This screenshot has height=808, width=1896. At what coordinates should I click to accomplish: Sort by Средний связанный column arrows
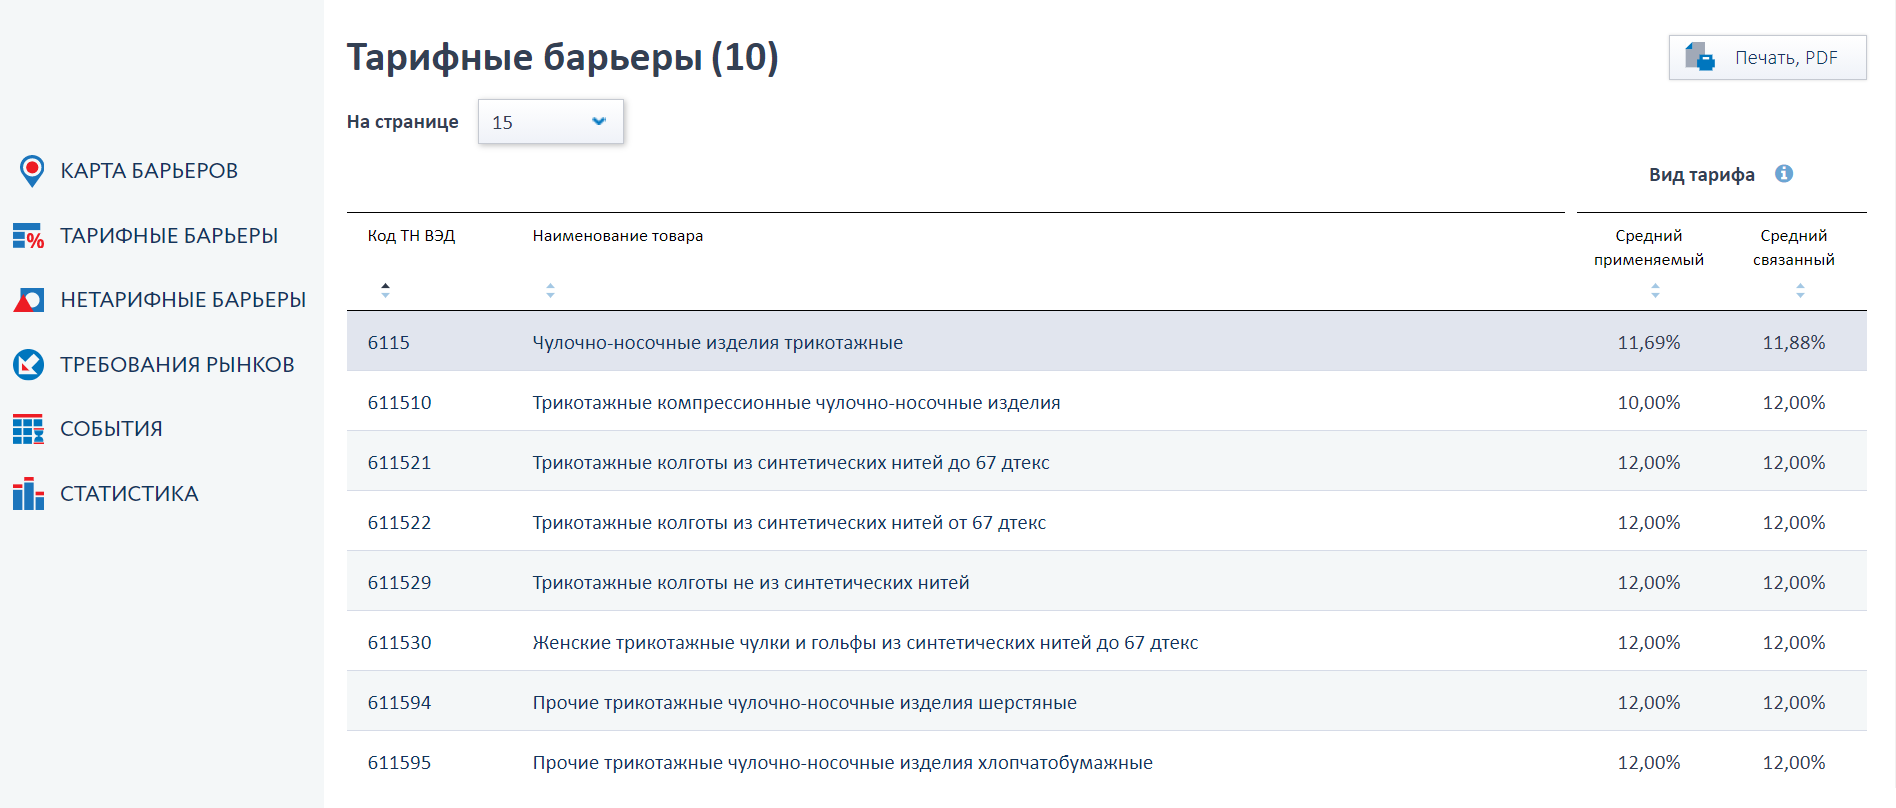tap(1800, 290)
